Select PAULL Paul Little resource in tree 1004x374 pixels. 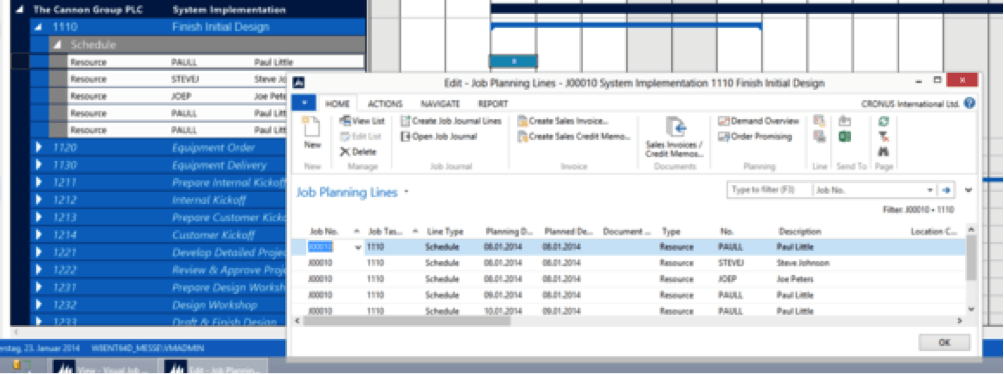point(216,62)
